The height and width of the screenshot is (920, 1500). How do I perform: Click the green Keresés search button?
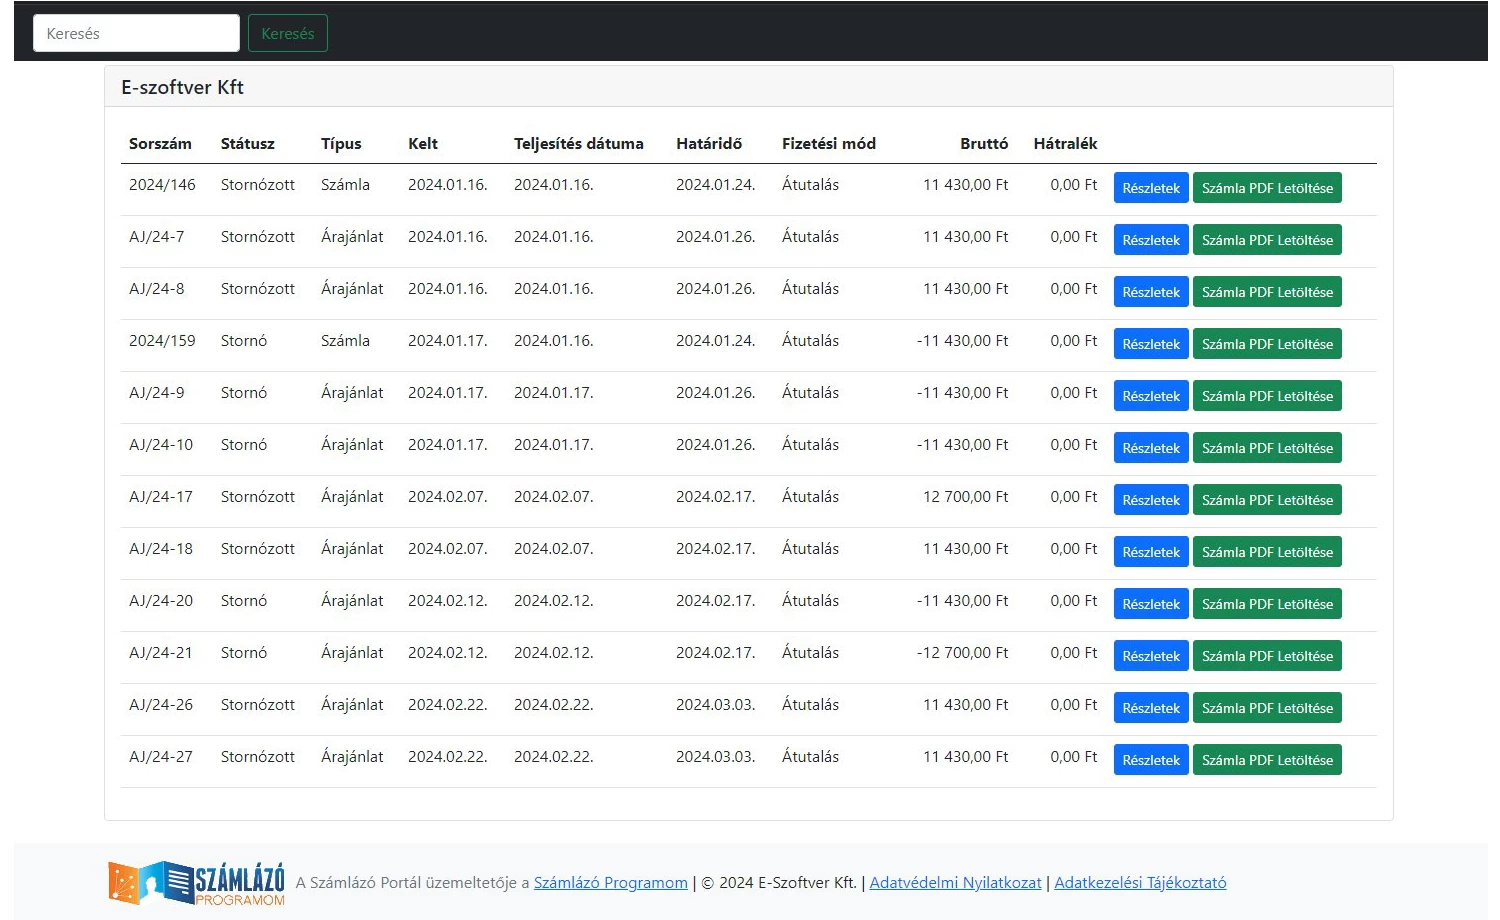[x=288, y=33]
